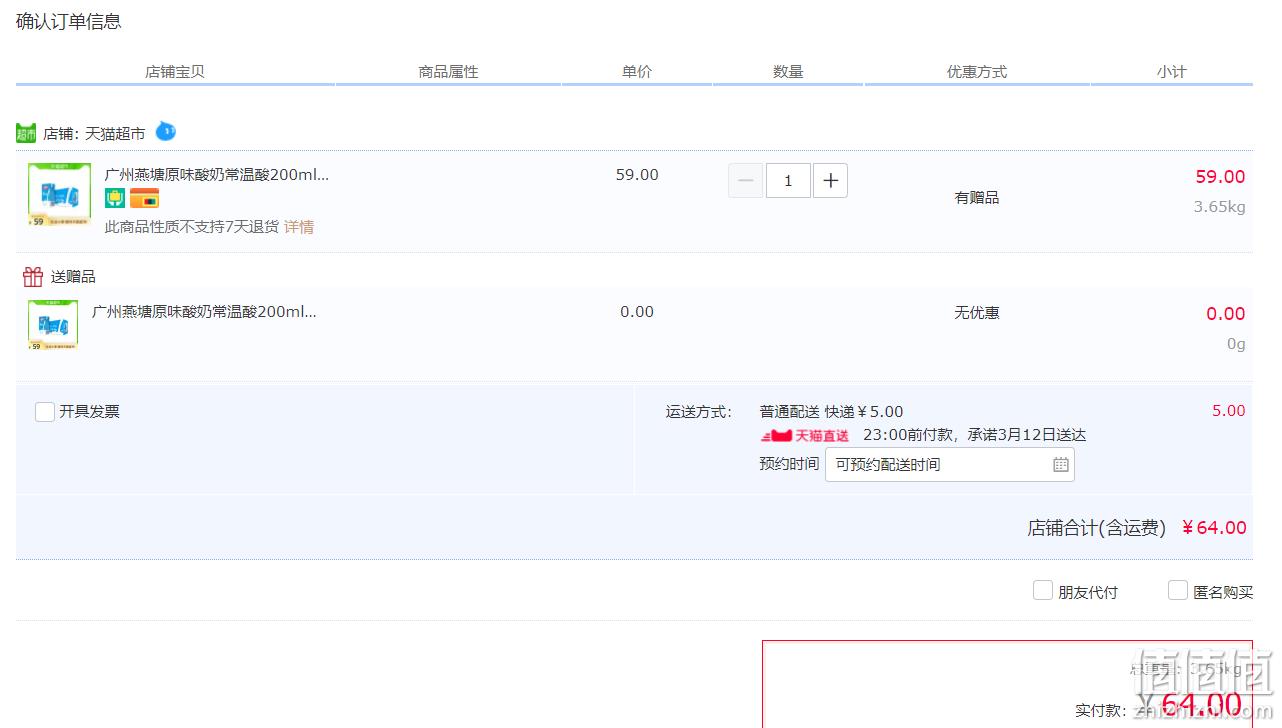Open the 详情 link about returns
Screen dimensions: 1282x728
click(x=299, y=227)
